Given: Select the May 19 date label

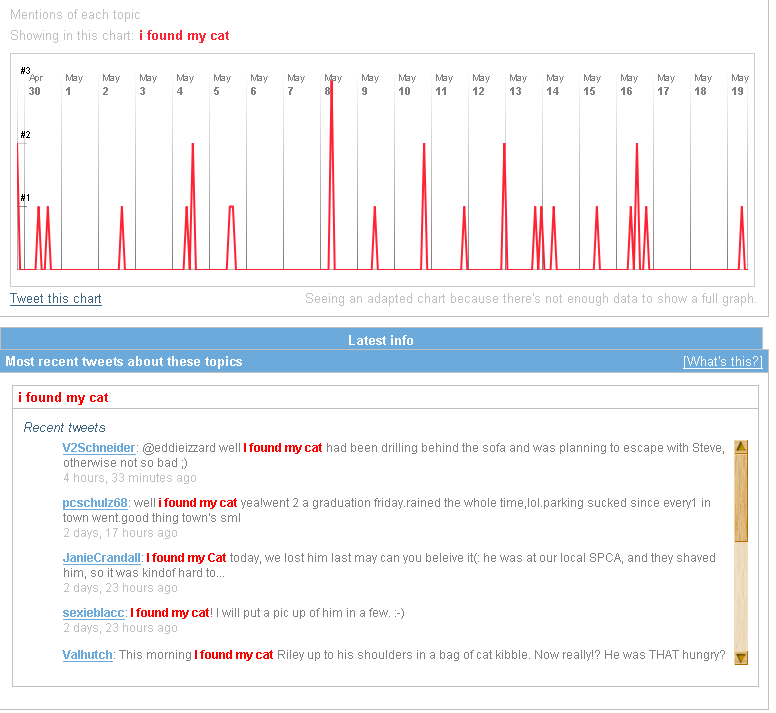Looking at the screenshot, I should pyautogui.click(x=738, y=85).
